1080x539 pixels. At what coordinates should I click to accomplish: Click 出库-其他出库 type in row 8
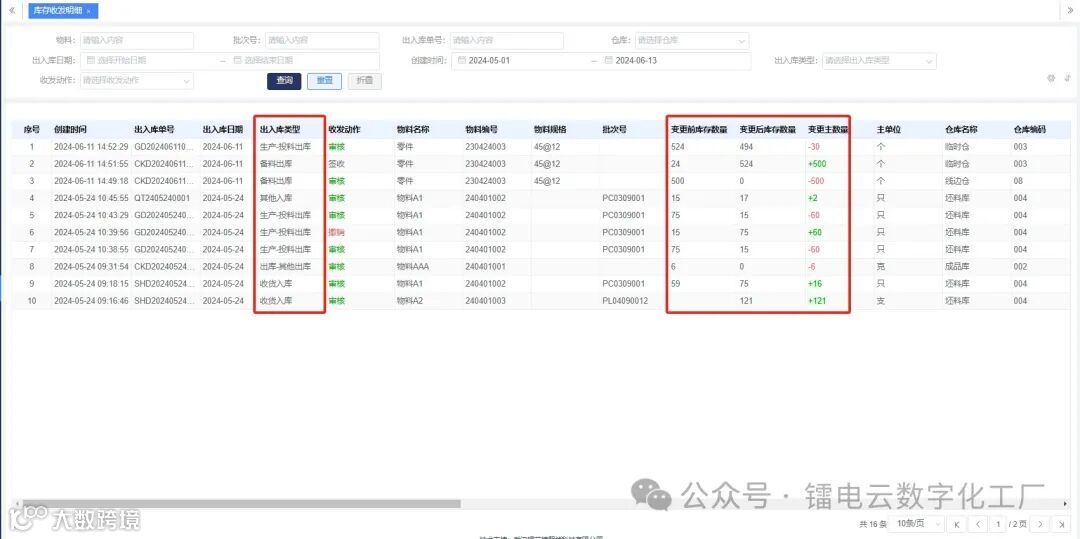tap(285, 266)
